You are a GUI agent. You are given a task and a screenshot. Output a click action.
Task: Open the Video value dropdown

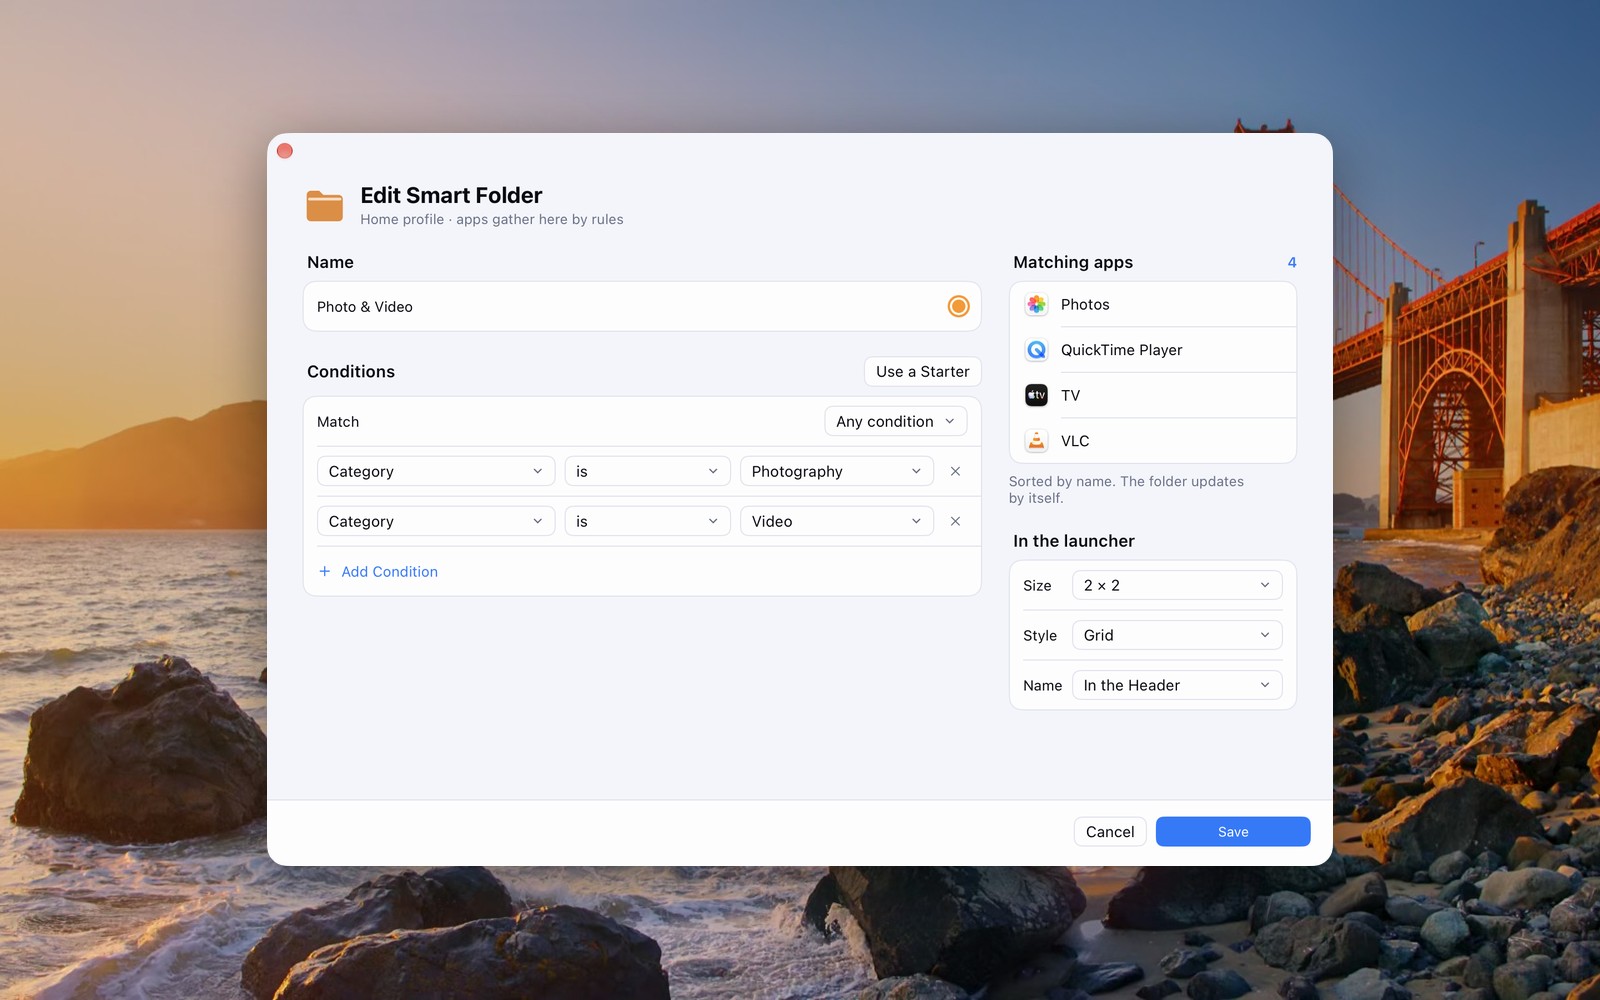[836, 521]
